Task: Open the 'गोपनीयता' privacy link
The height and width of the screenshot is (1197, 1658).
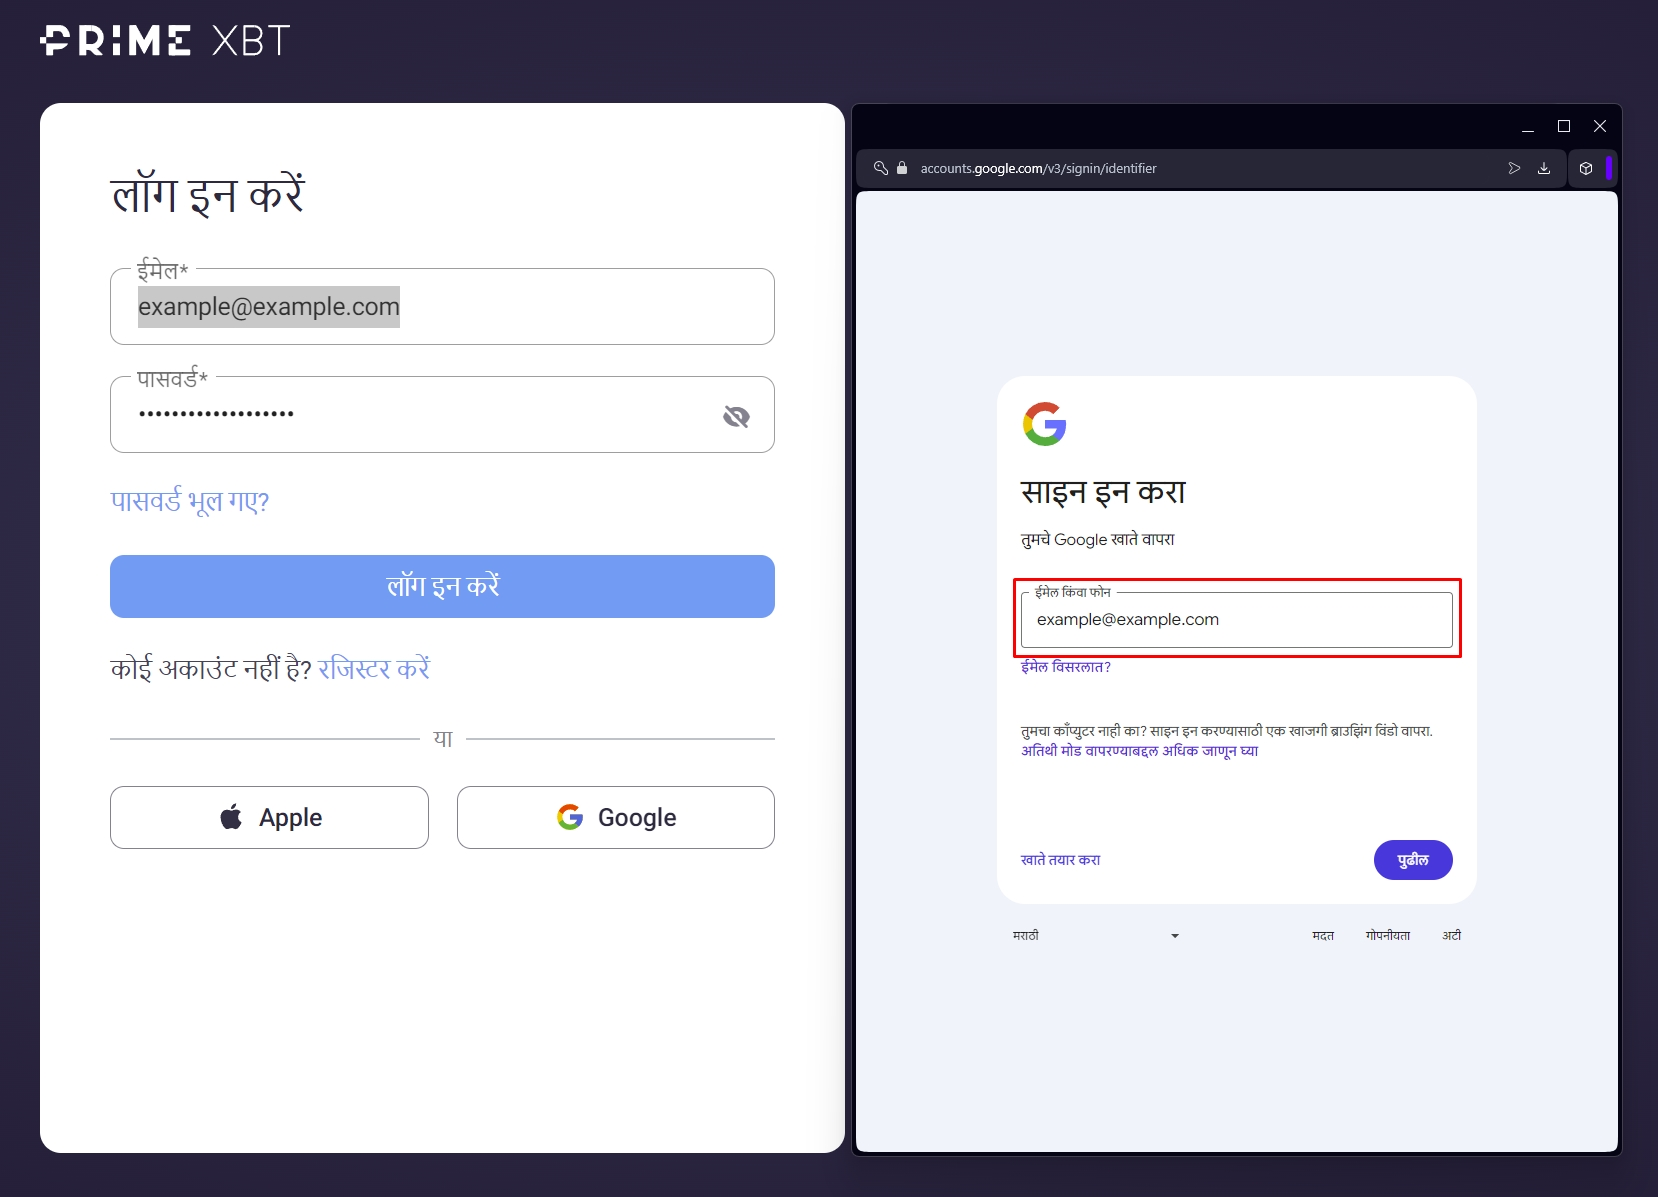Action: tap(1388, 936)
